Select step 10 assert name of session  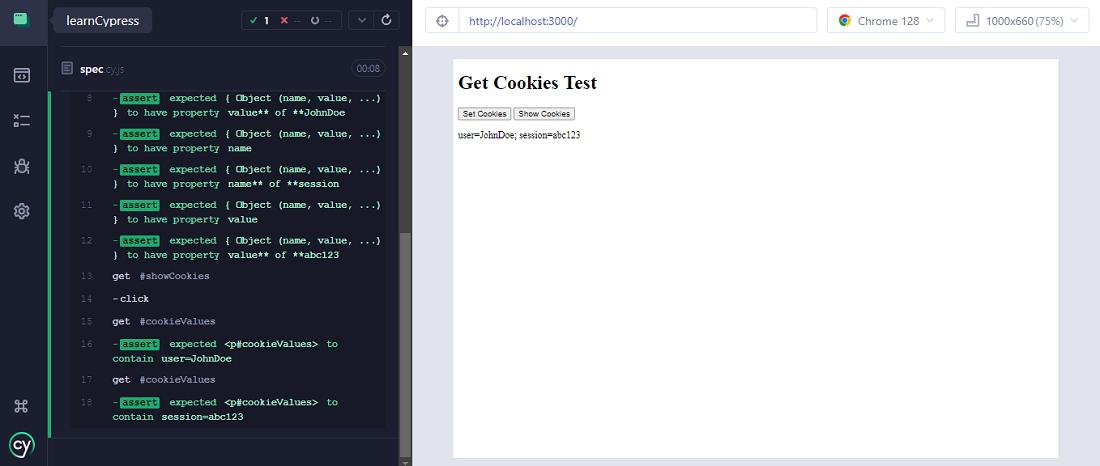(228, 177)
